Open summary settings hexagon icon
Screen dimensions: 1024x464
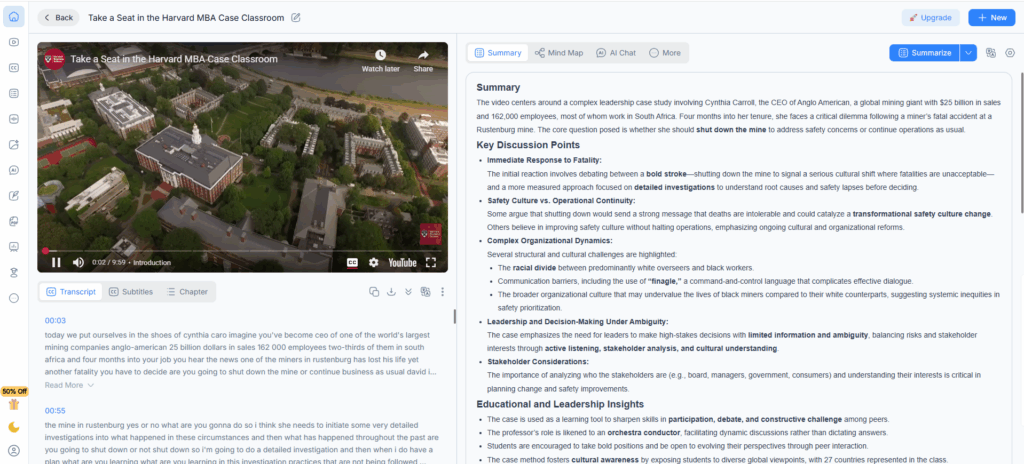(1010, 53)
